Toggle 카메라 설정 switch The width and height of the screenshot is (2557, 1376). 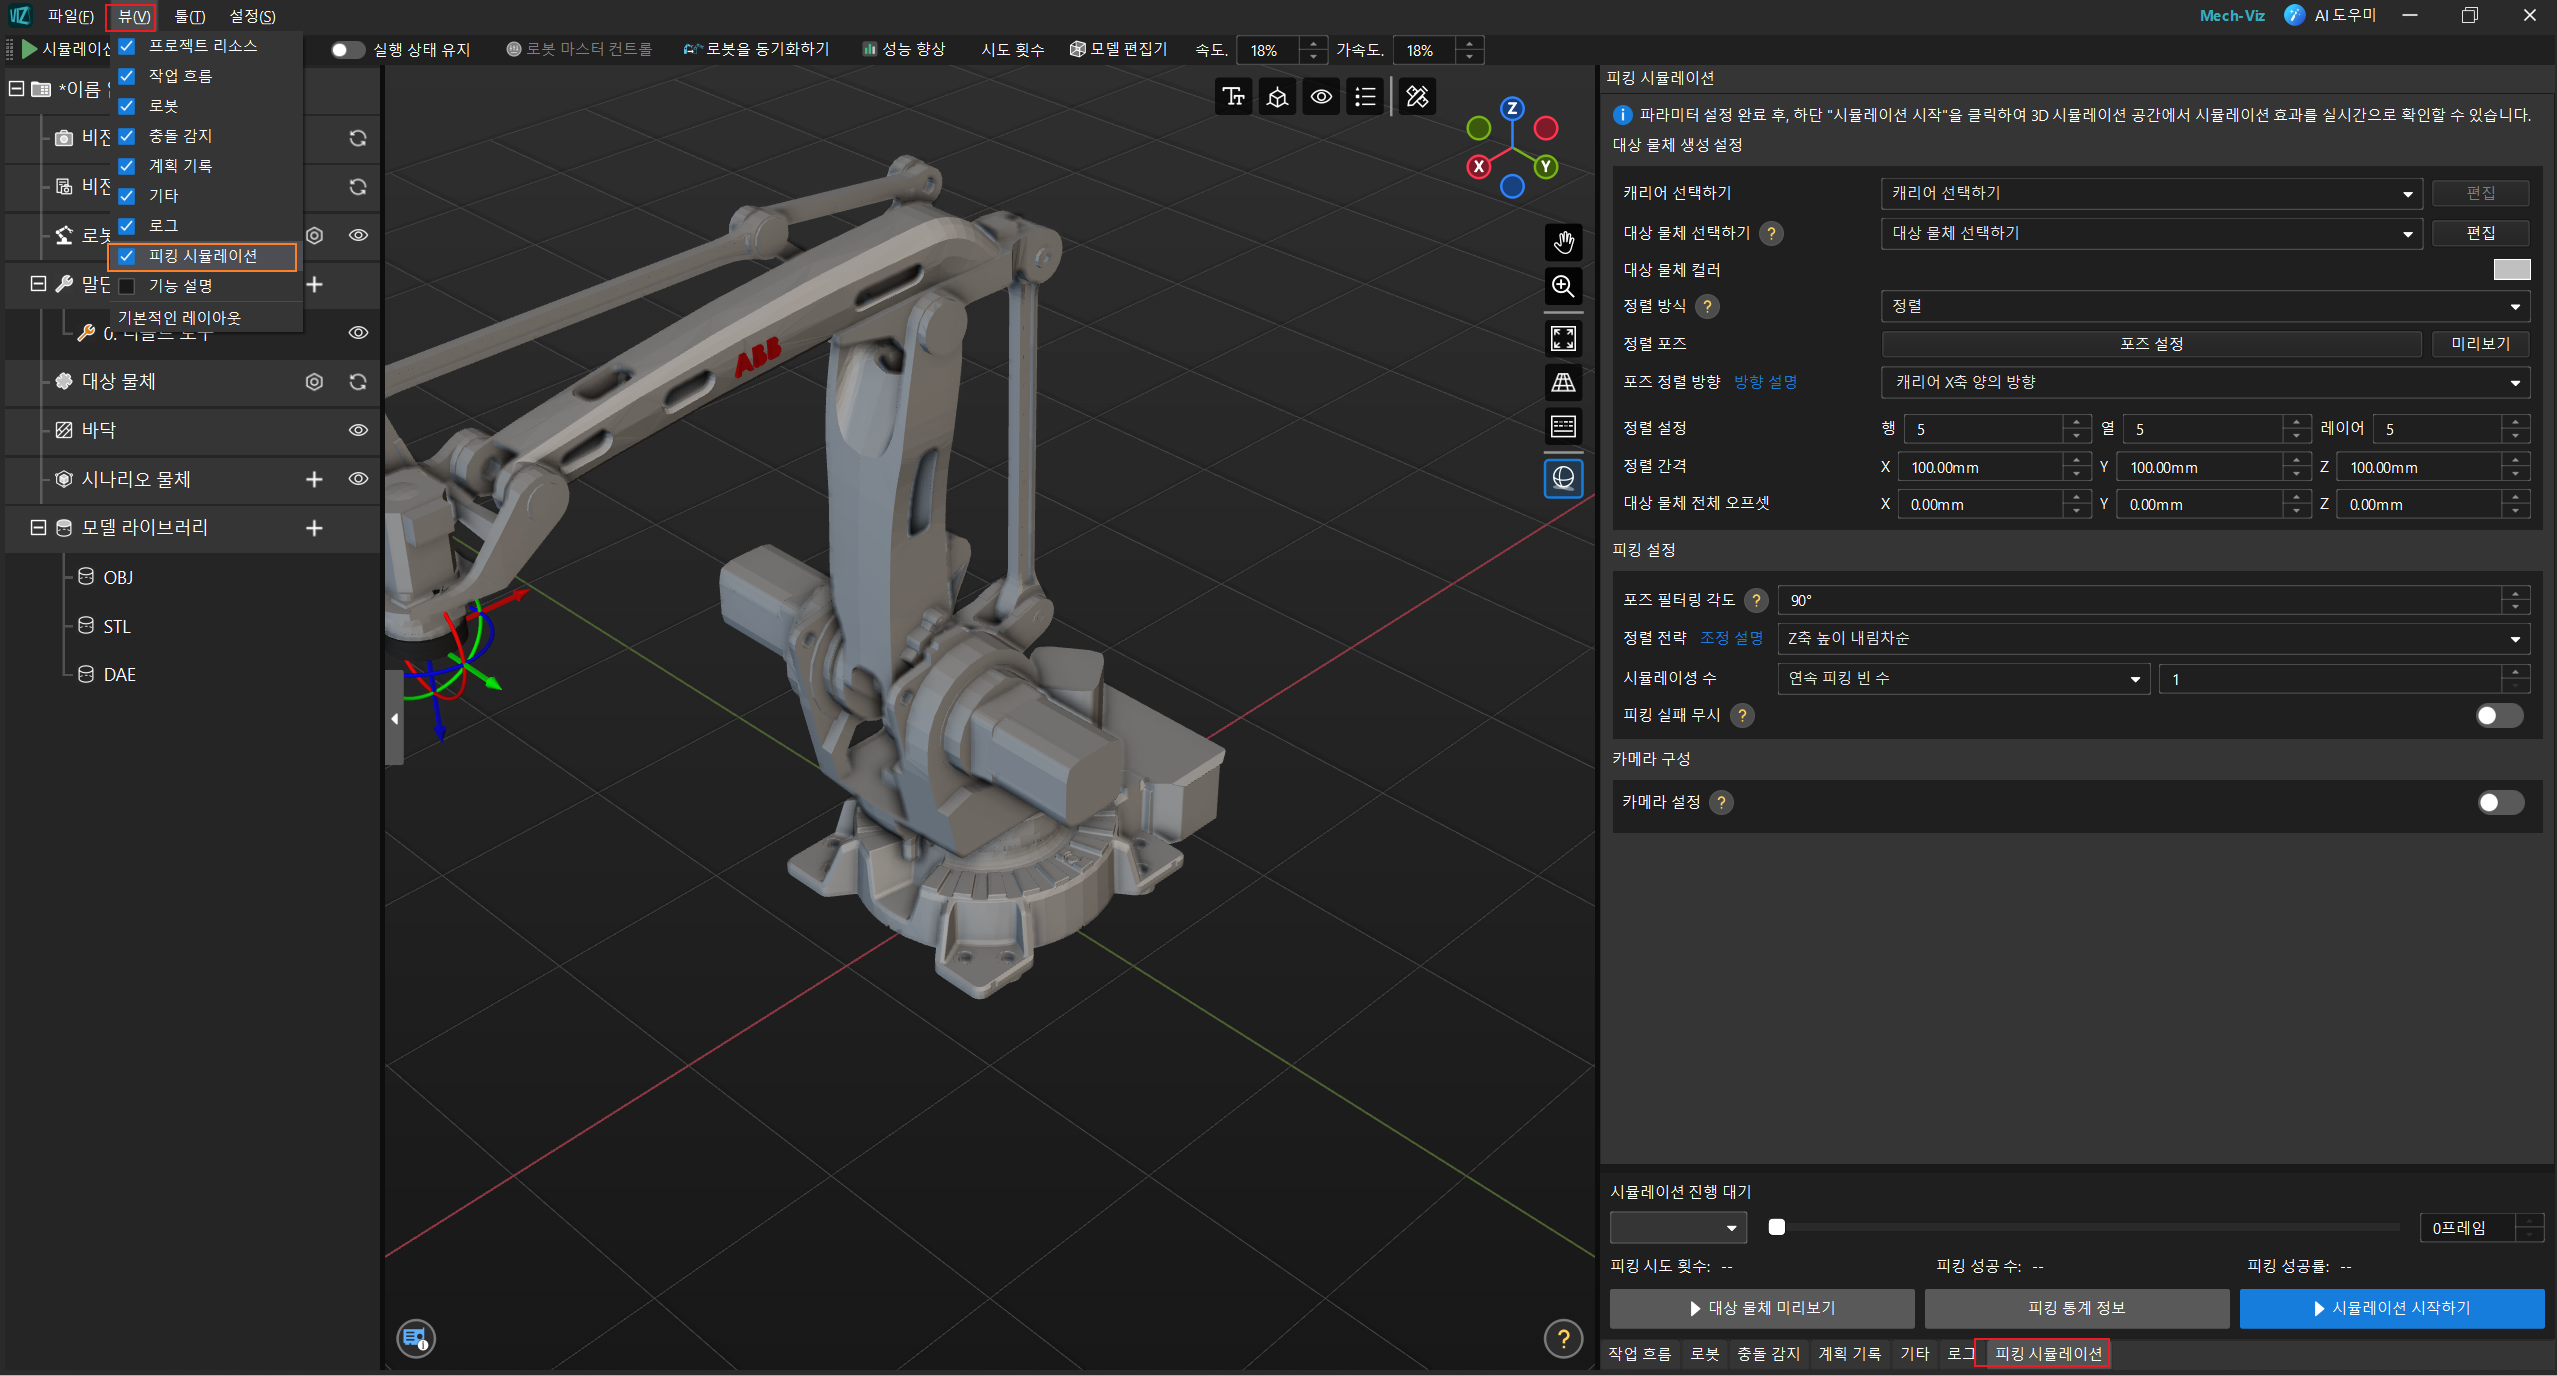pos(2499,803)
